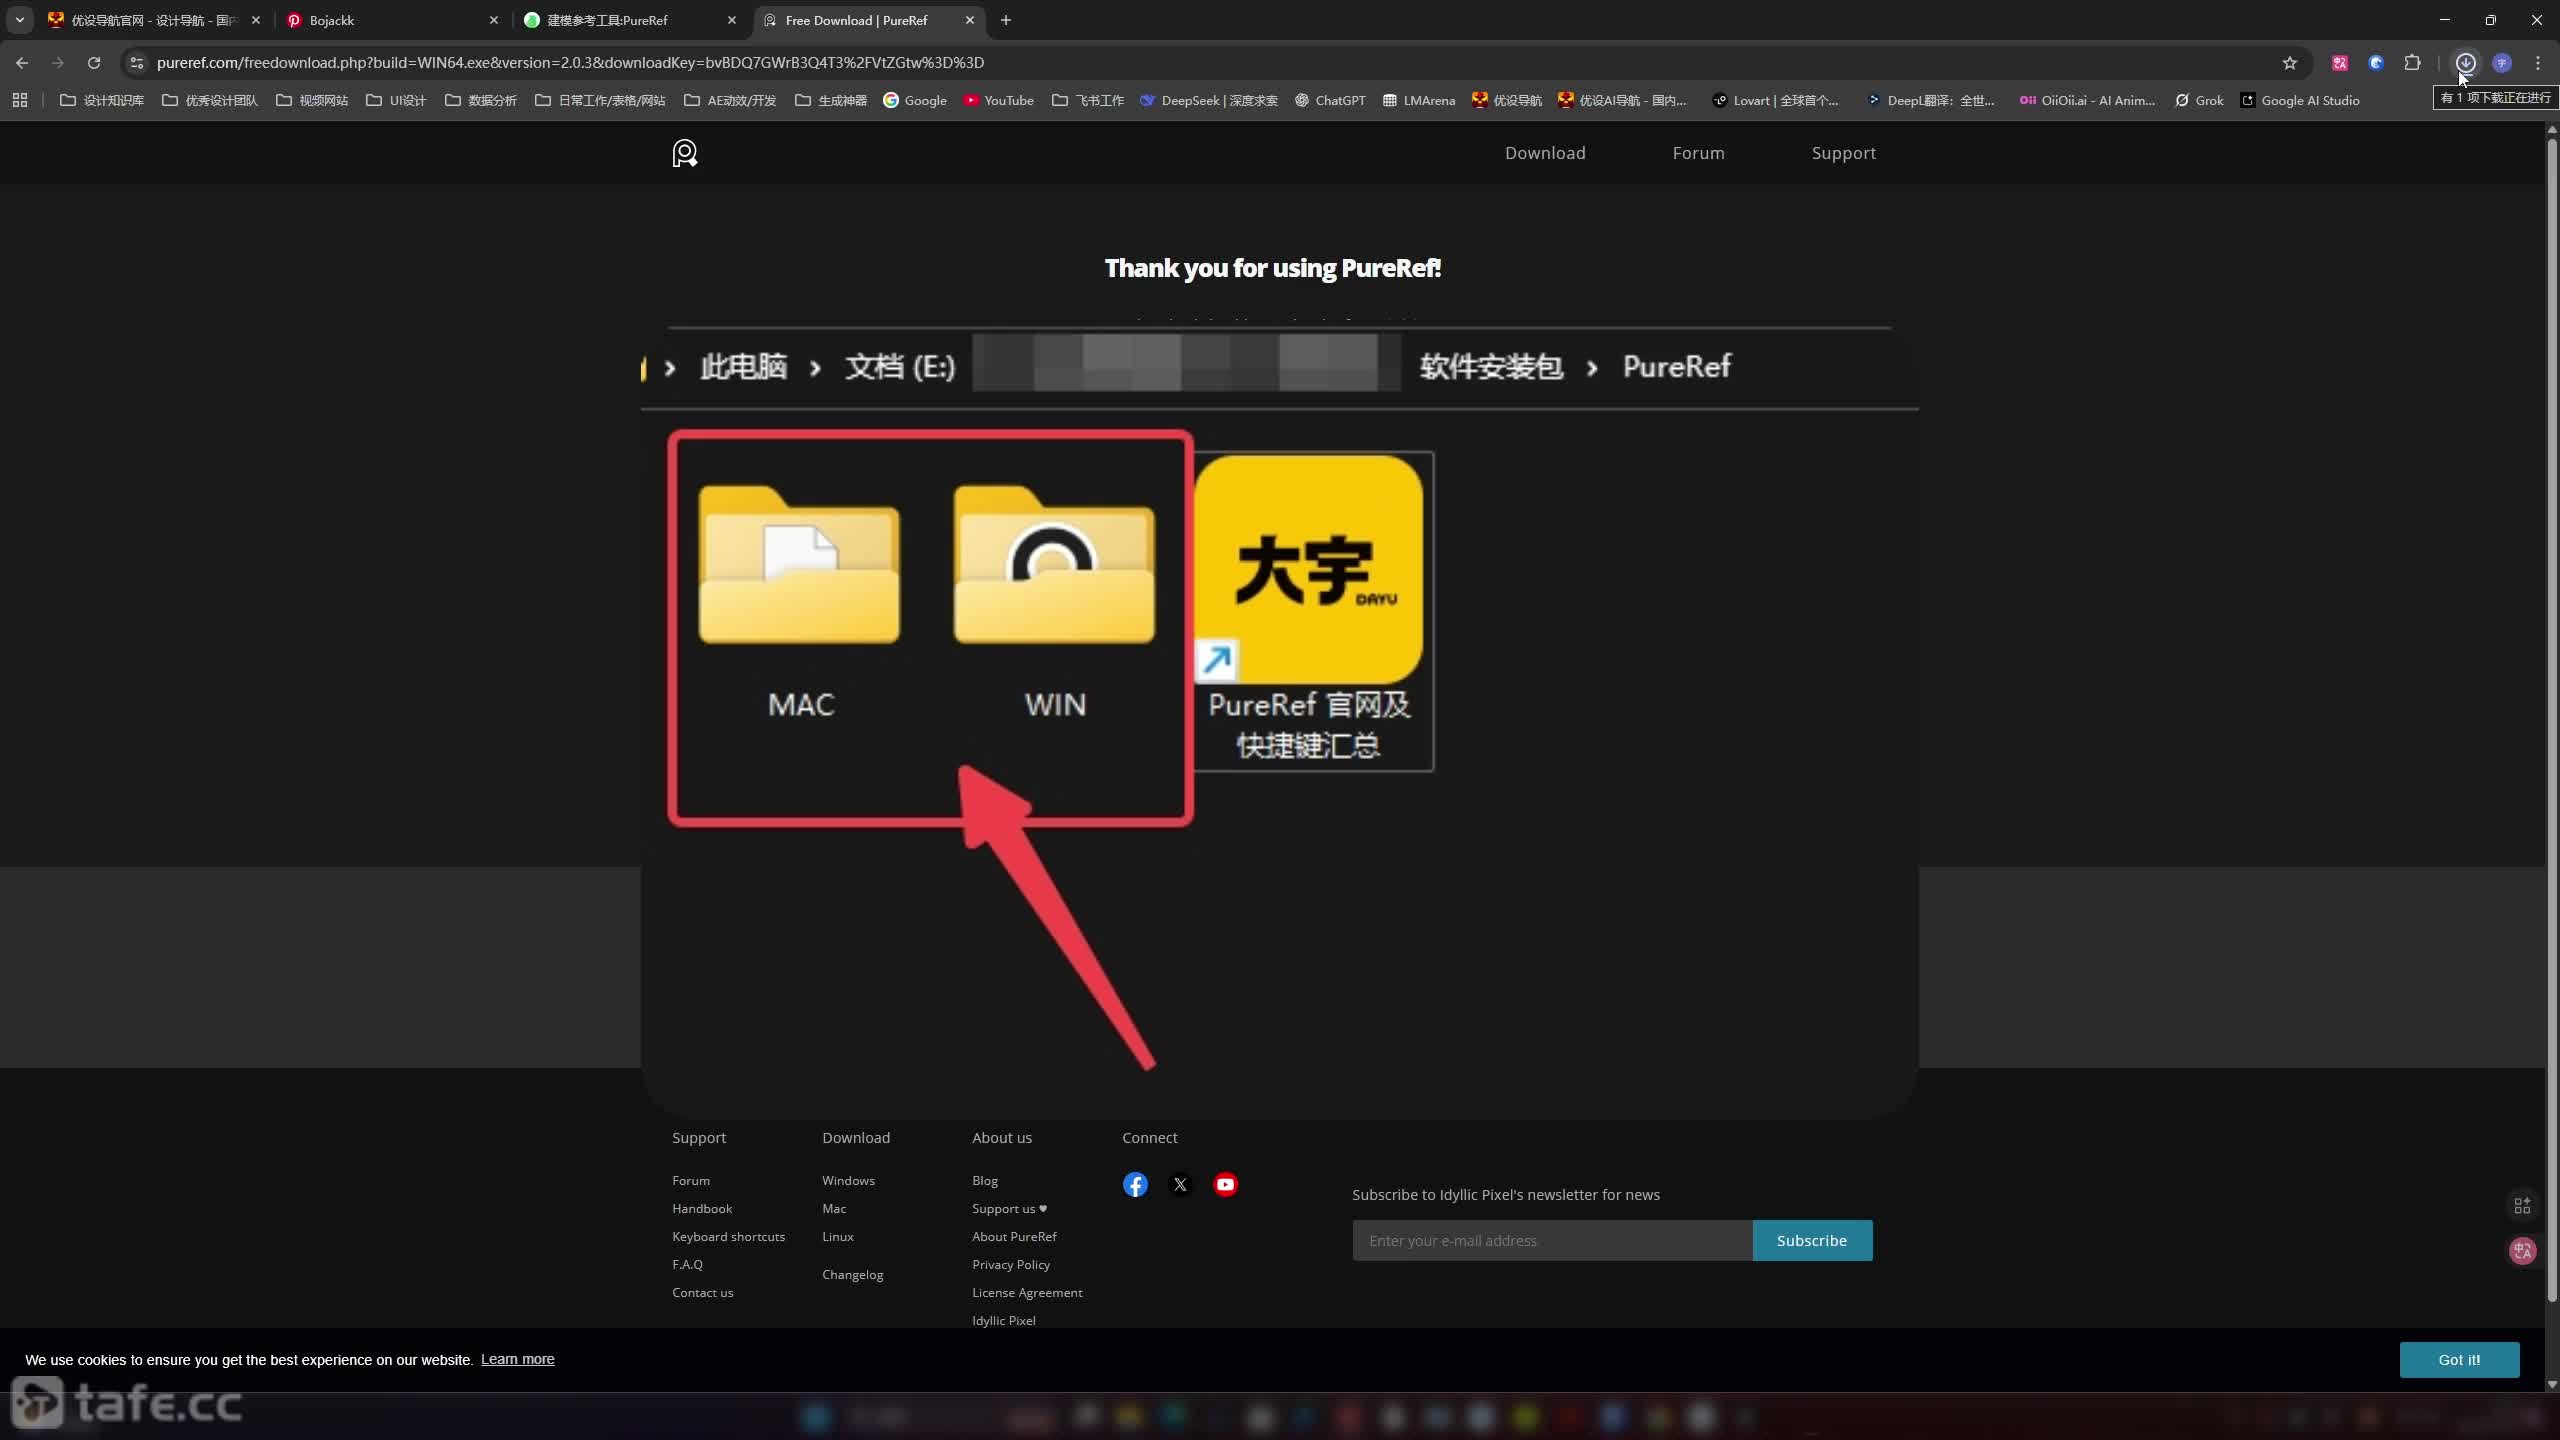View site information icon in address bar
2560x1440 pixels.
pos(137,63)
